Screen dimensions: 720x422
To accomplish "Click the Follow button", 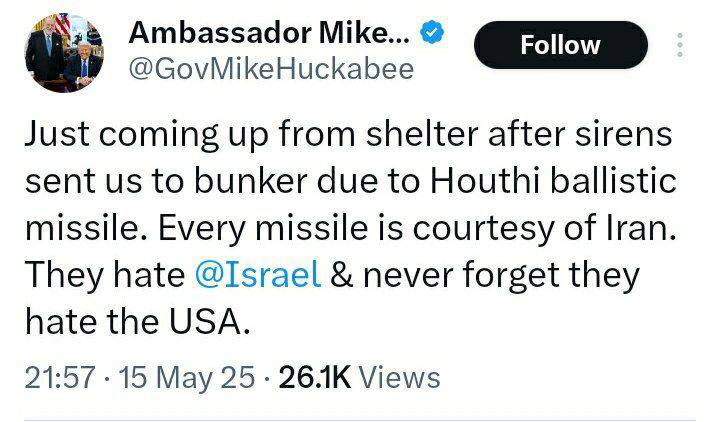I will click(x=561, y=46).
